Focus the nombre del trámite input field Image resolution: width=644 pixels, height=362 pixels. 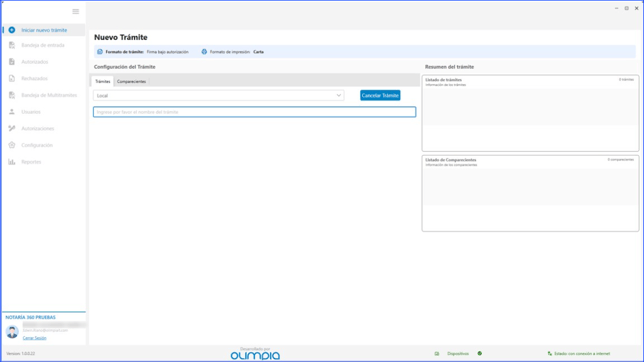(255, 112)
